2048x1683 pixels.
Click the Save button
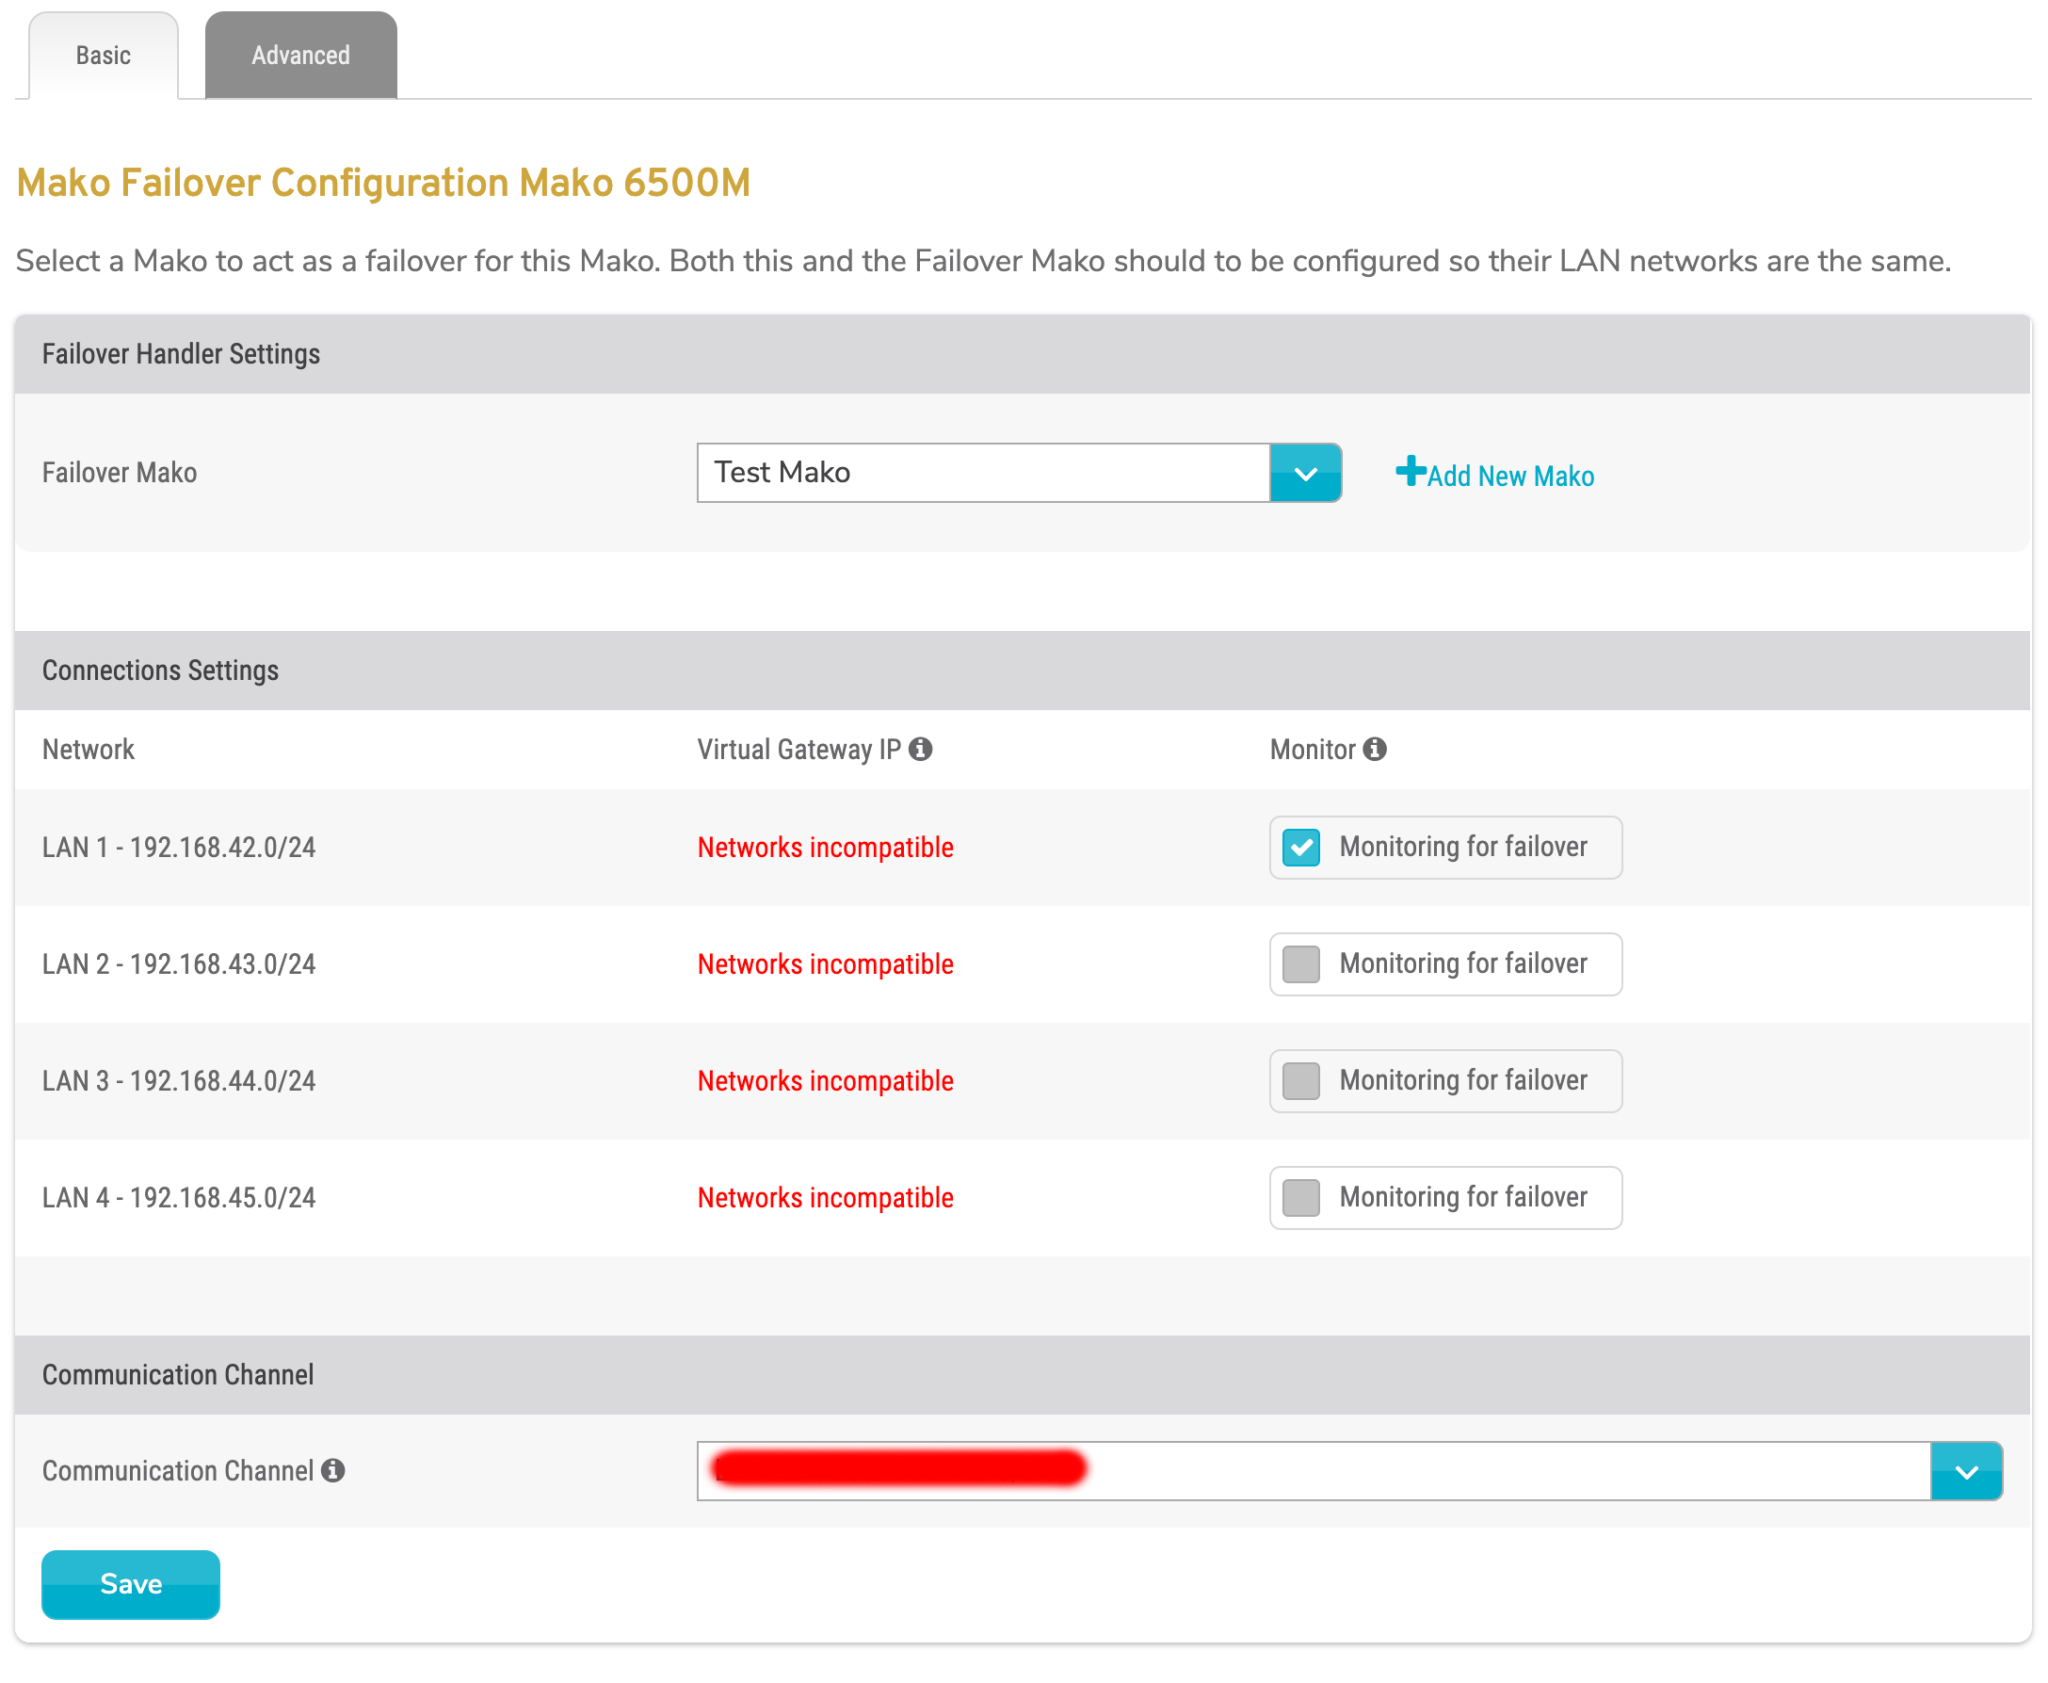pyautogui.click(x=130, y=1583)
